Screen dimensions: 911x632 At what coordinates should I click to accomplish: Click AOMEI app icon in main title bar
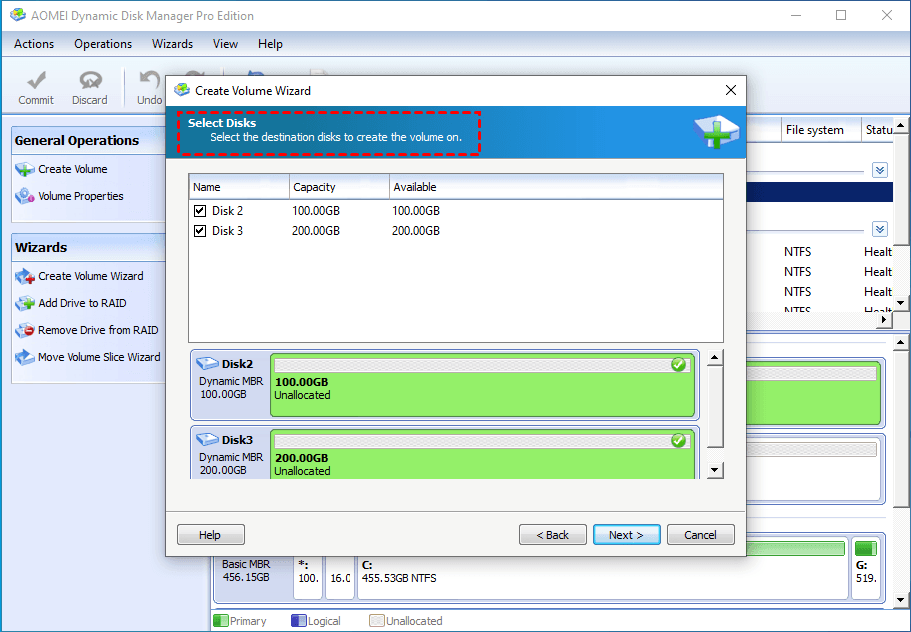(18, 15)
